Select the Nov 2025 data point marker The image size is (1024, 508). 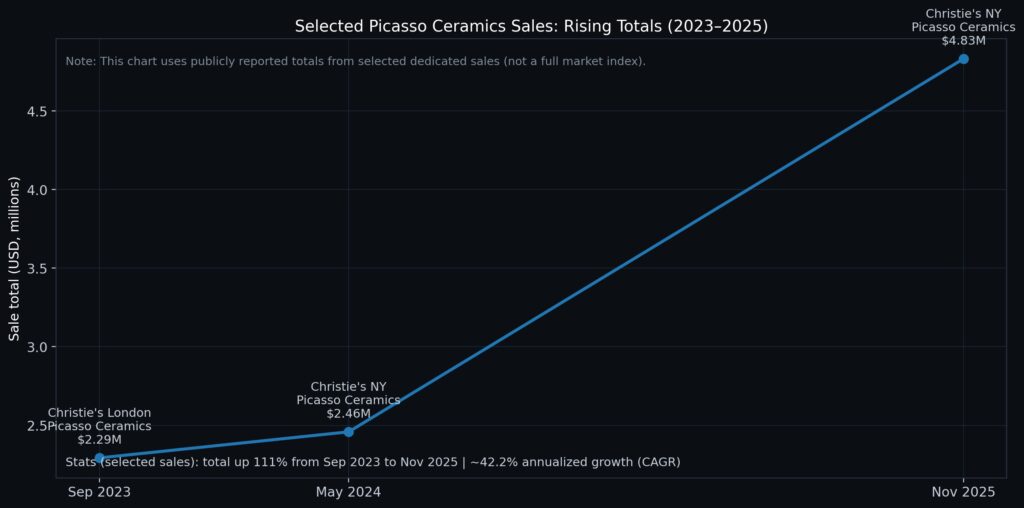click(963, 59)
